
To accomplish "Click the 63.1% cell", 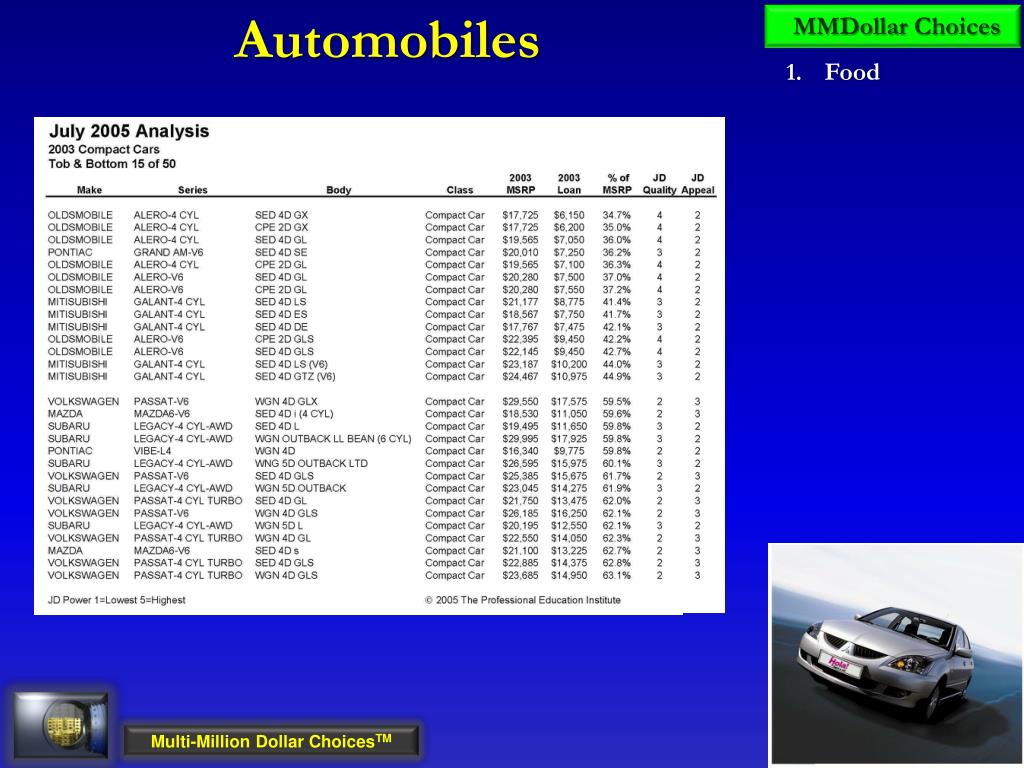I will (616, 575).
